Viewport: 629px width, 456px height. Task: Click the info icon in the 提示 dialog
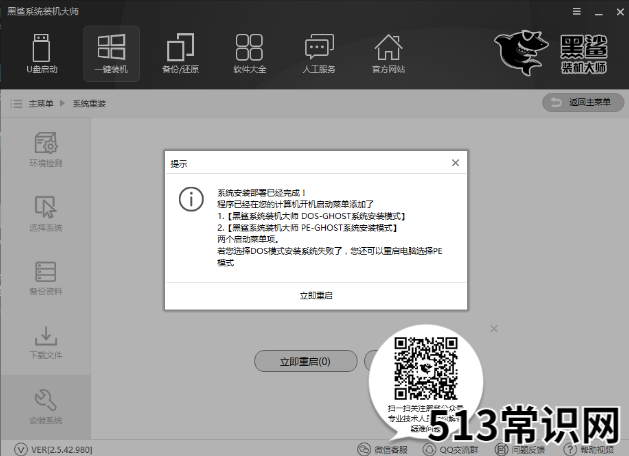(x=191, y=199)
